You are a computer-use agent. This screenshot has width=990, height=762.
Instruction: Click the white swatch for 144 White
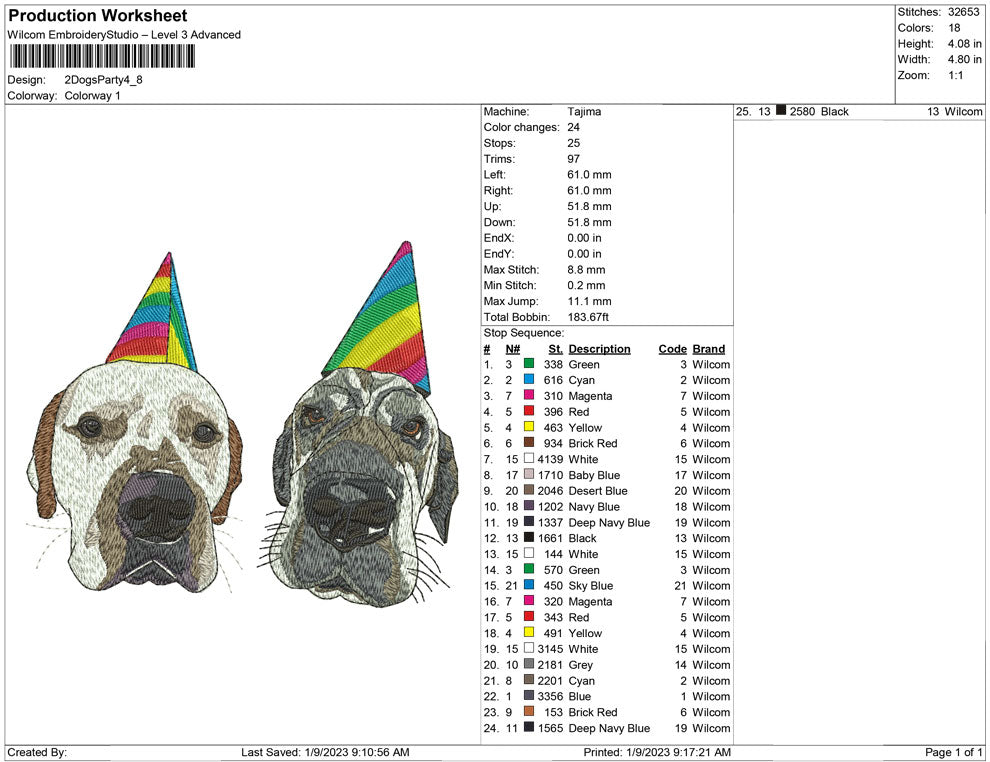pyautogui.click(x=529, y=553)
